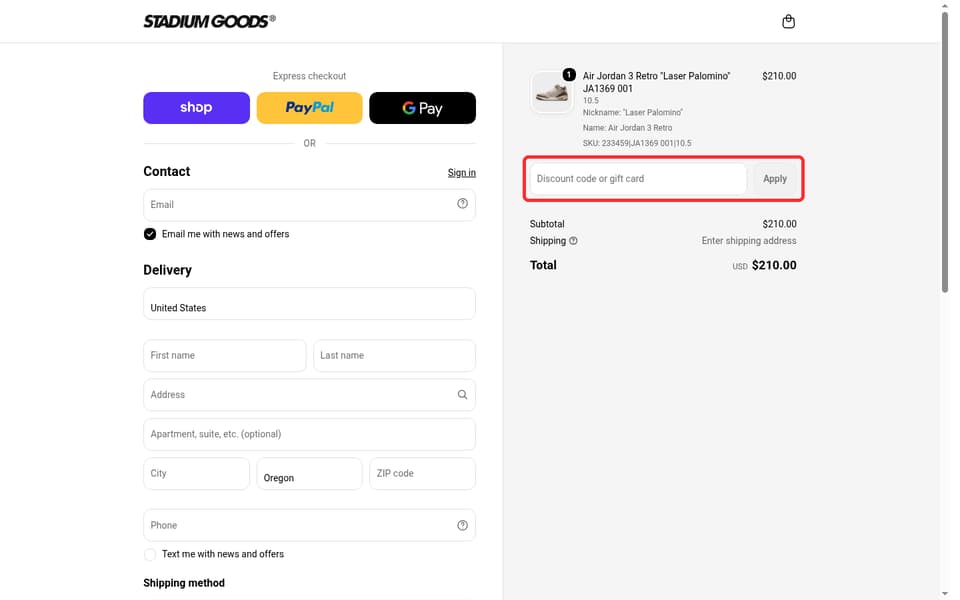Screen dimensions: 960x600
Task: Open the United States country dropdown
Action: (309, 304)
